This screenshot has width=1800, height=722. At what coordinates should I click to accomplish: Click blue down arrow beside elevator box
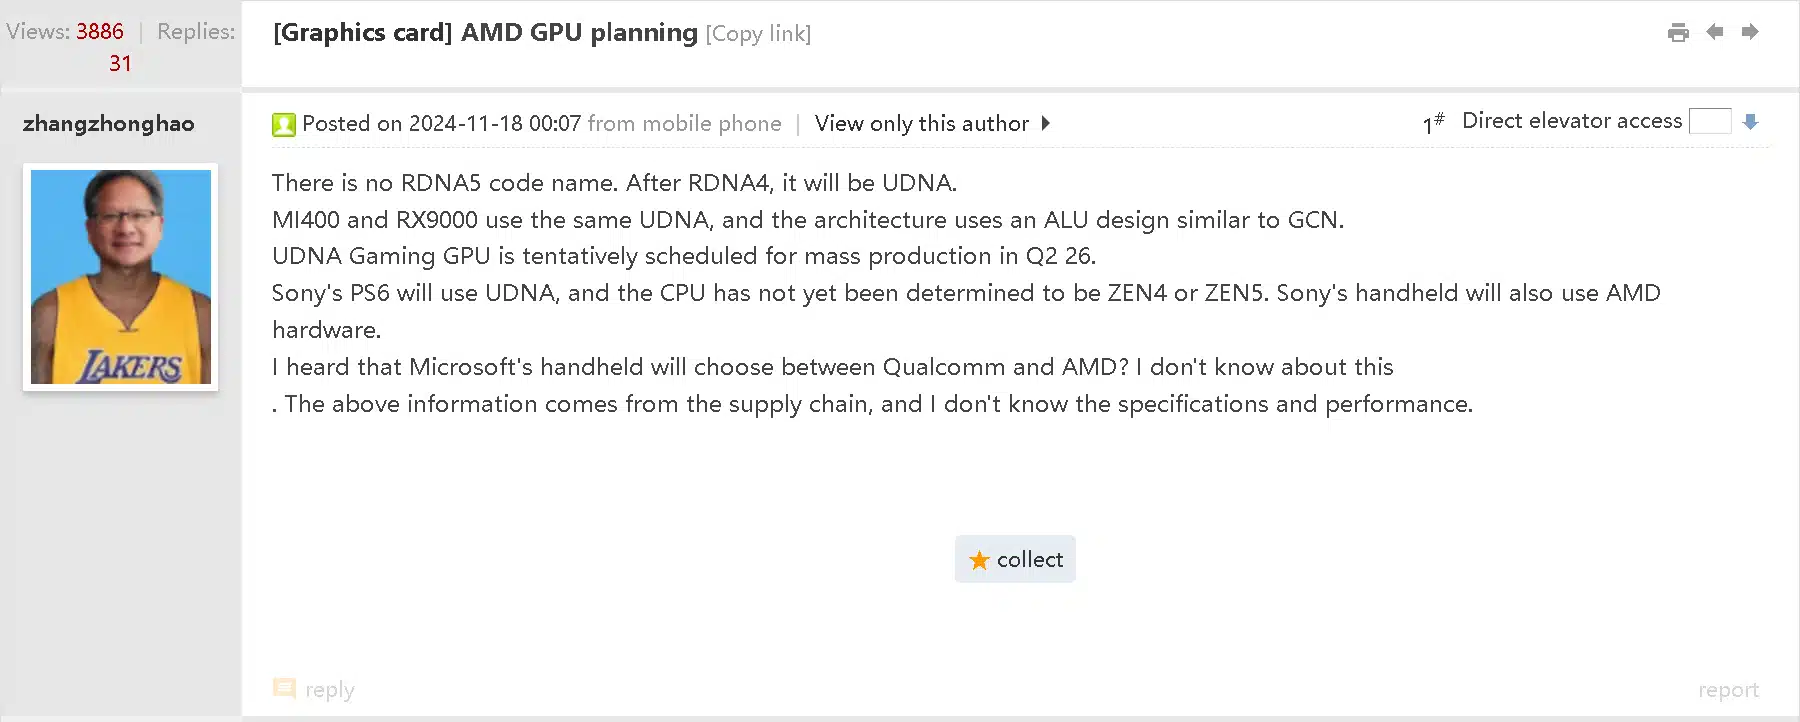pos(1750,121)
